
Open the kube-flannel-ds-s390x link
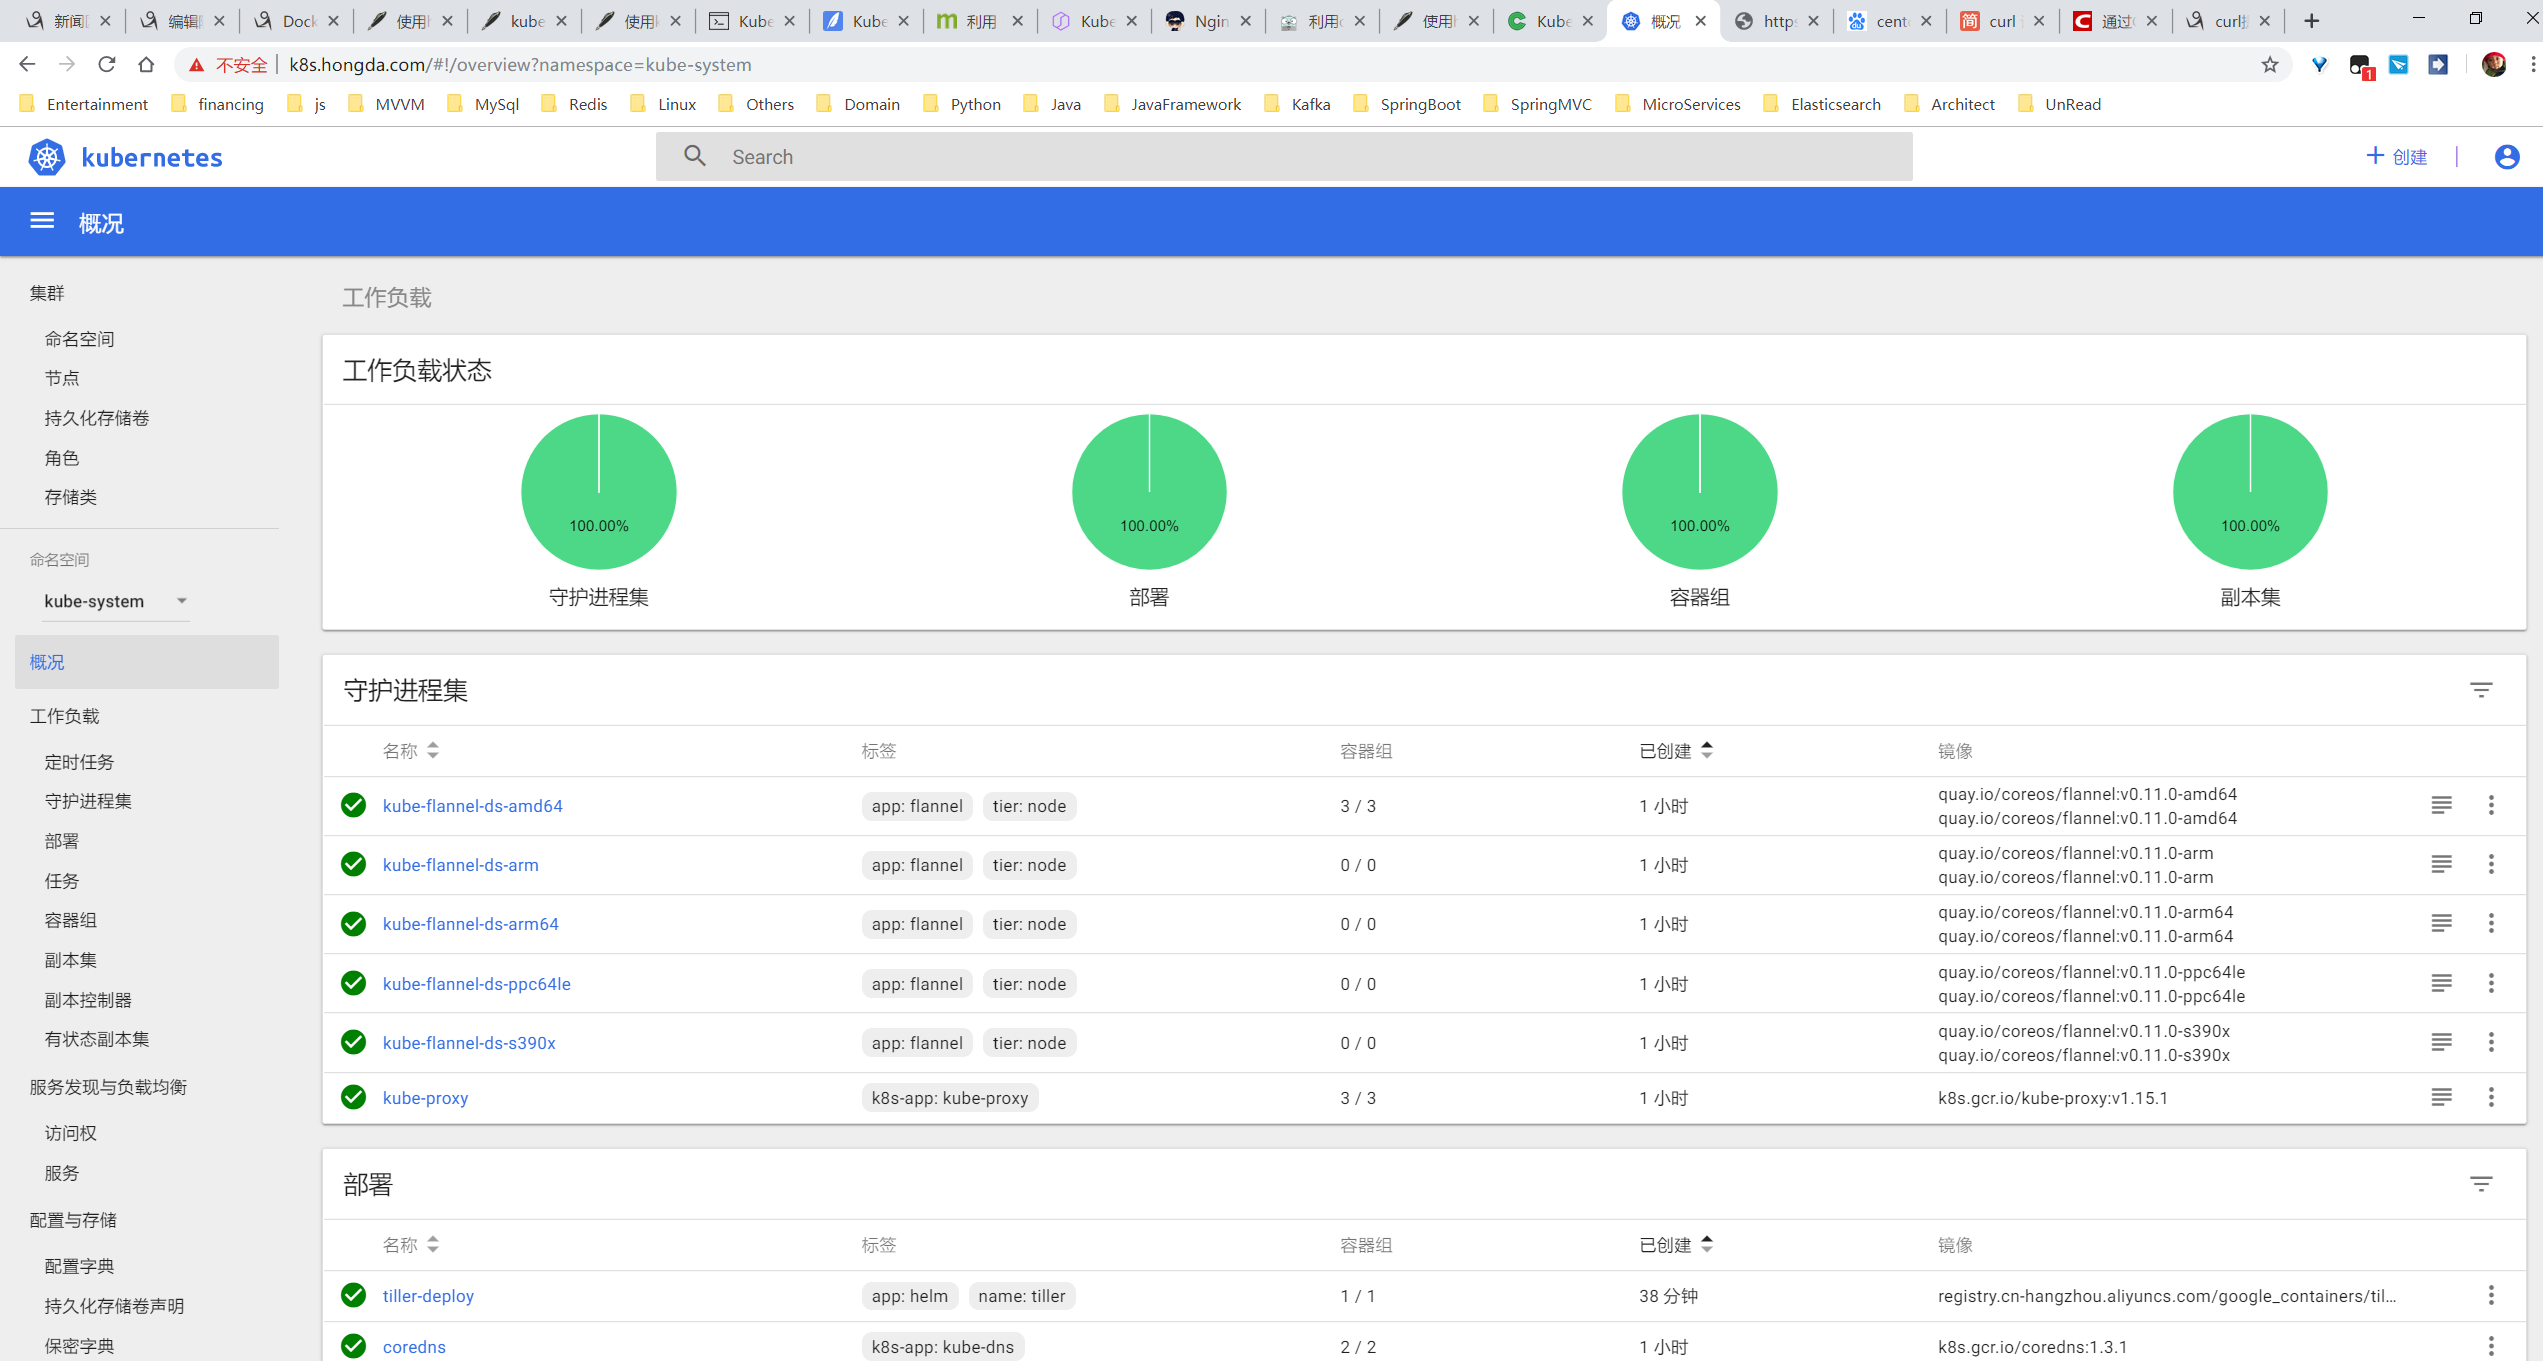pyautogui.click(x=469, y=1042)
